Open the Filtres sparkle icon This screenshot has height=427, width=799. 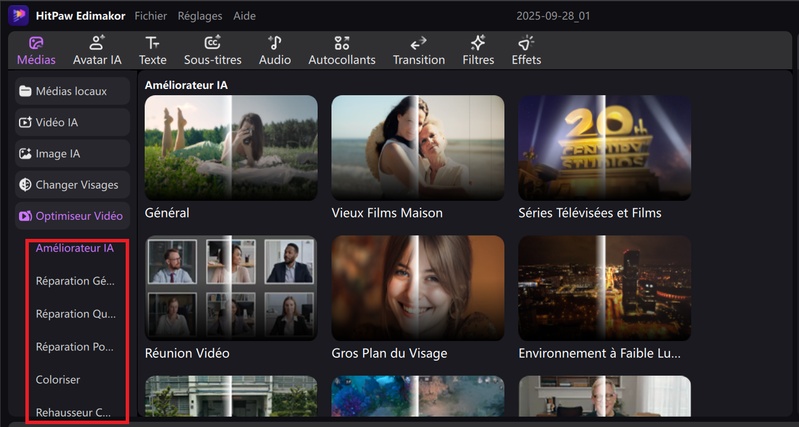tap(478, 43)
